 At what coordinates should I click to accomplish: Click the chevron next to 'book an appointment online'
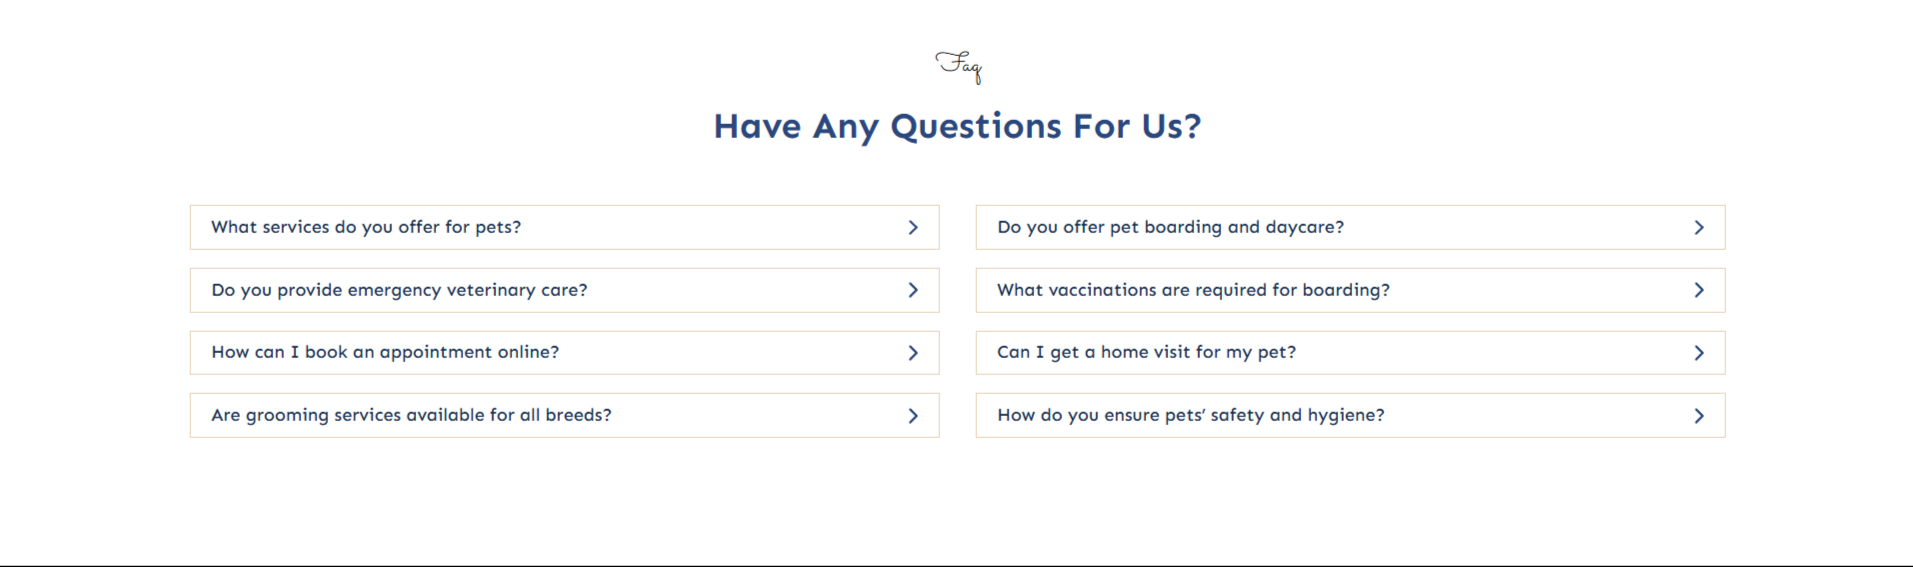pyautogui.click(x=913, y=353)
